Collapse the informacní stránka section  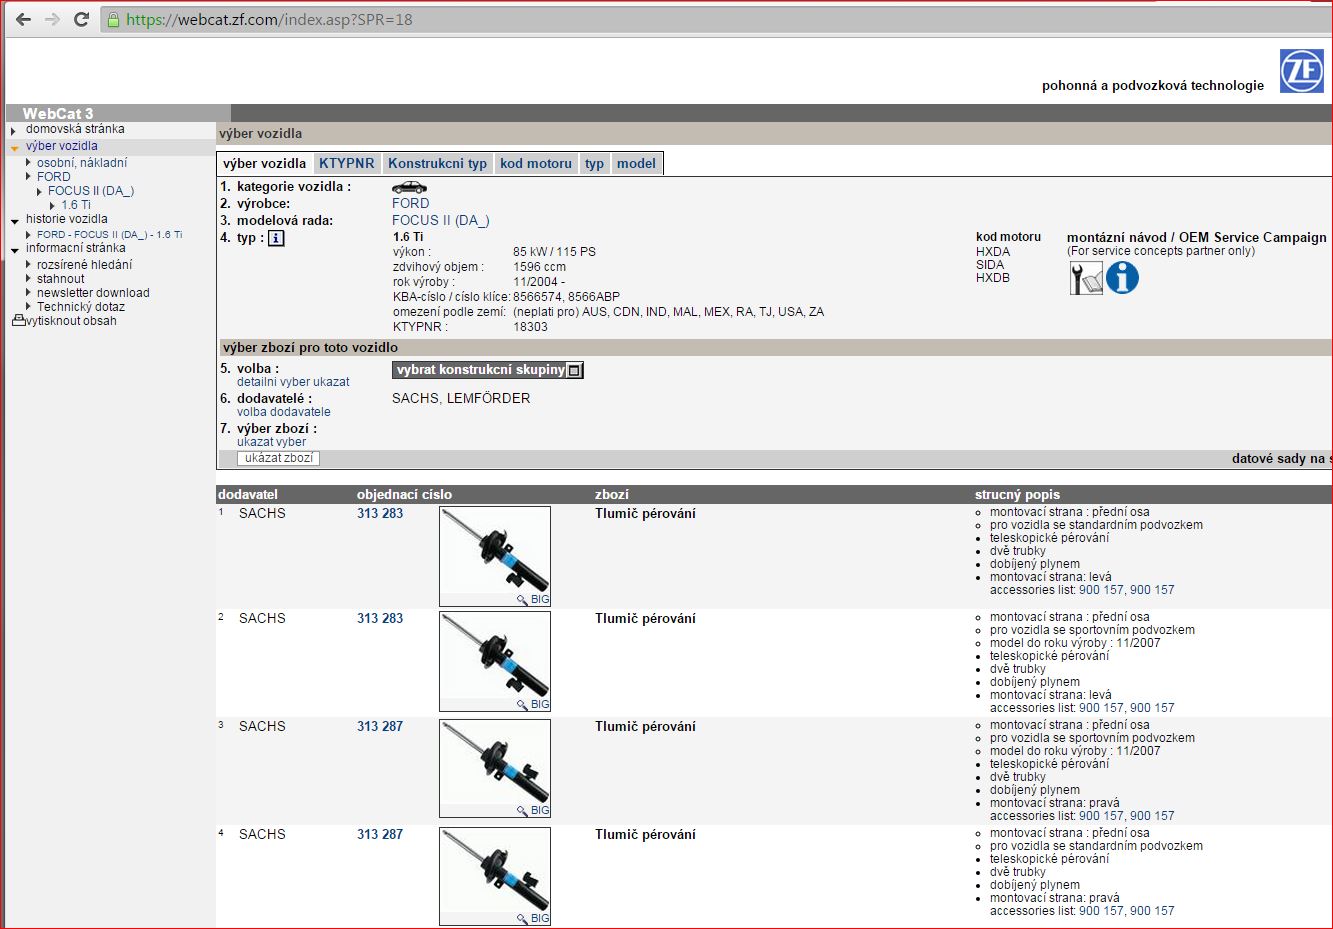(14, 249)
